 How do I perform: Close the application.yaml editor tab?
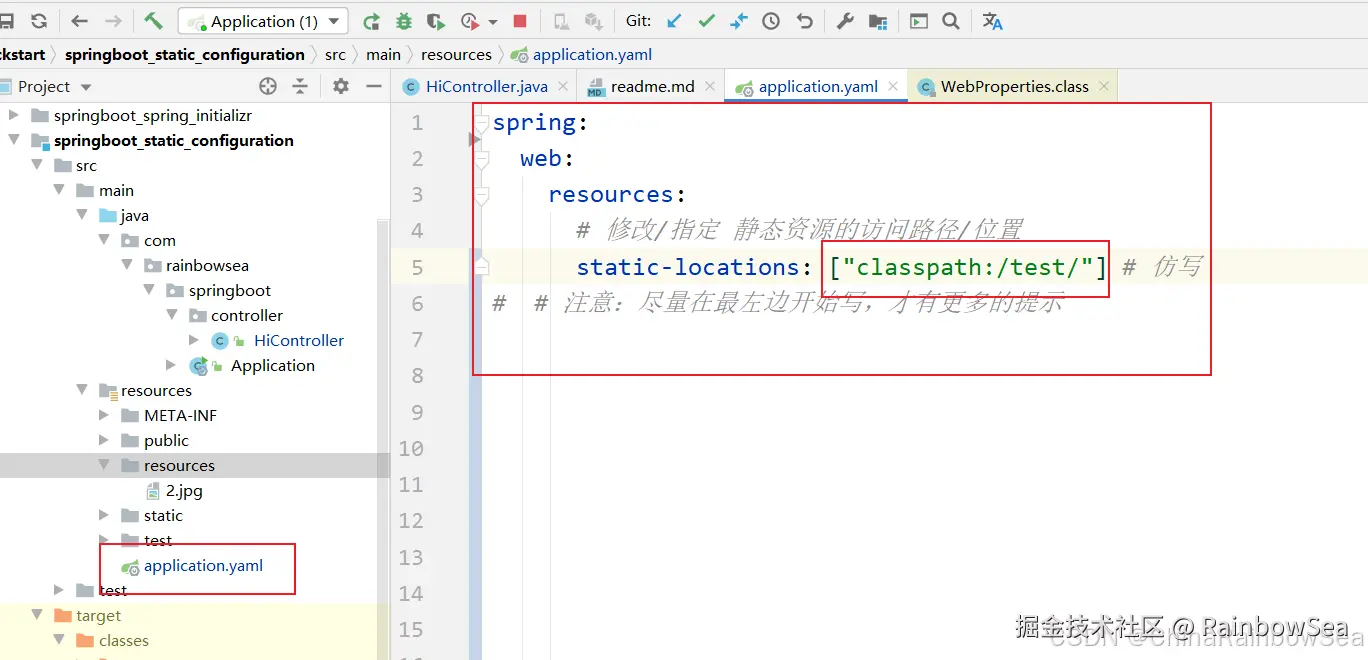tap(893, 86)
